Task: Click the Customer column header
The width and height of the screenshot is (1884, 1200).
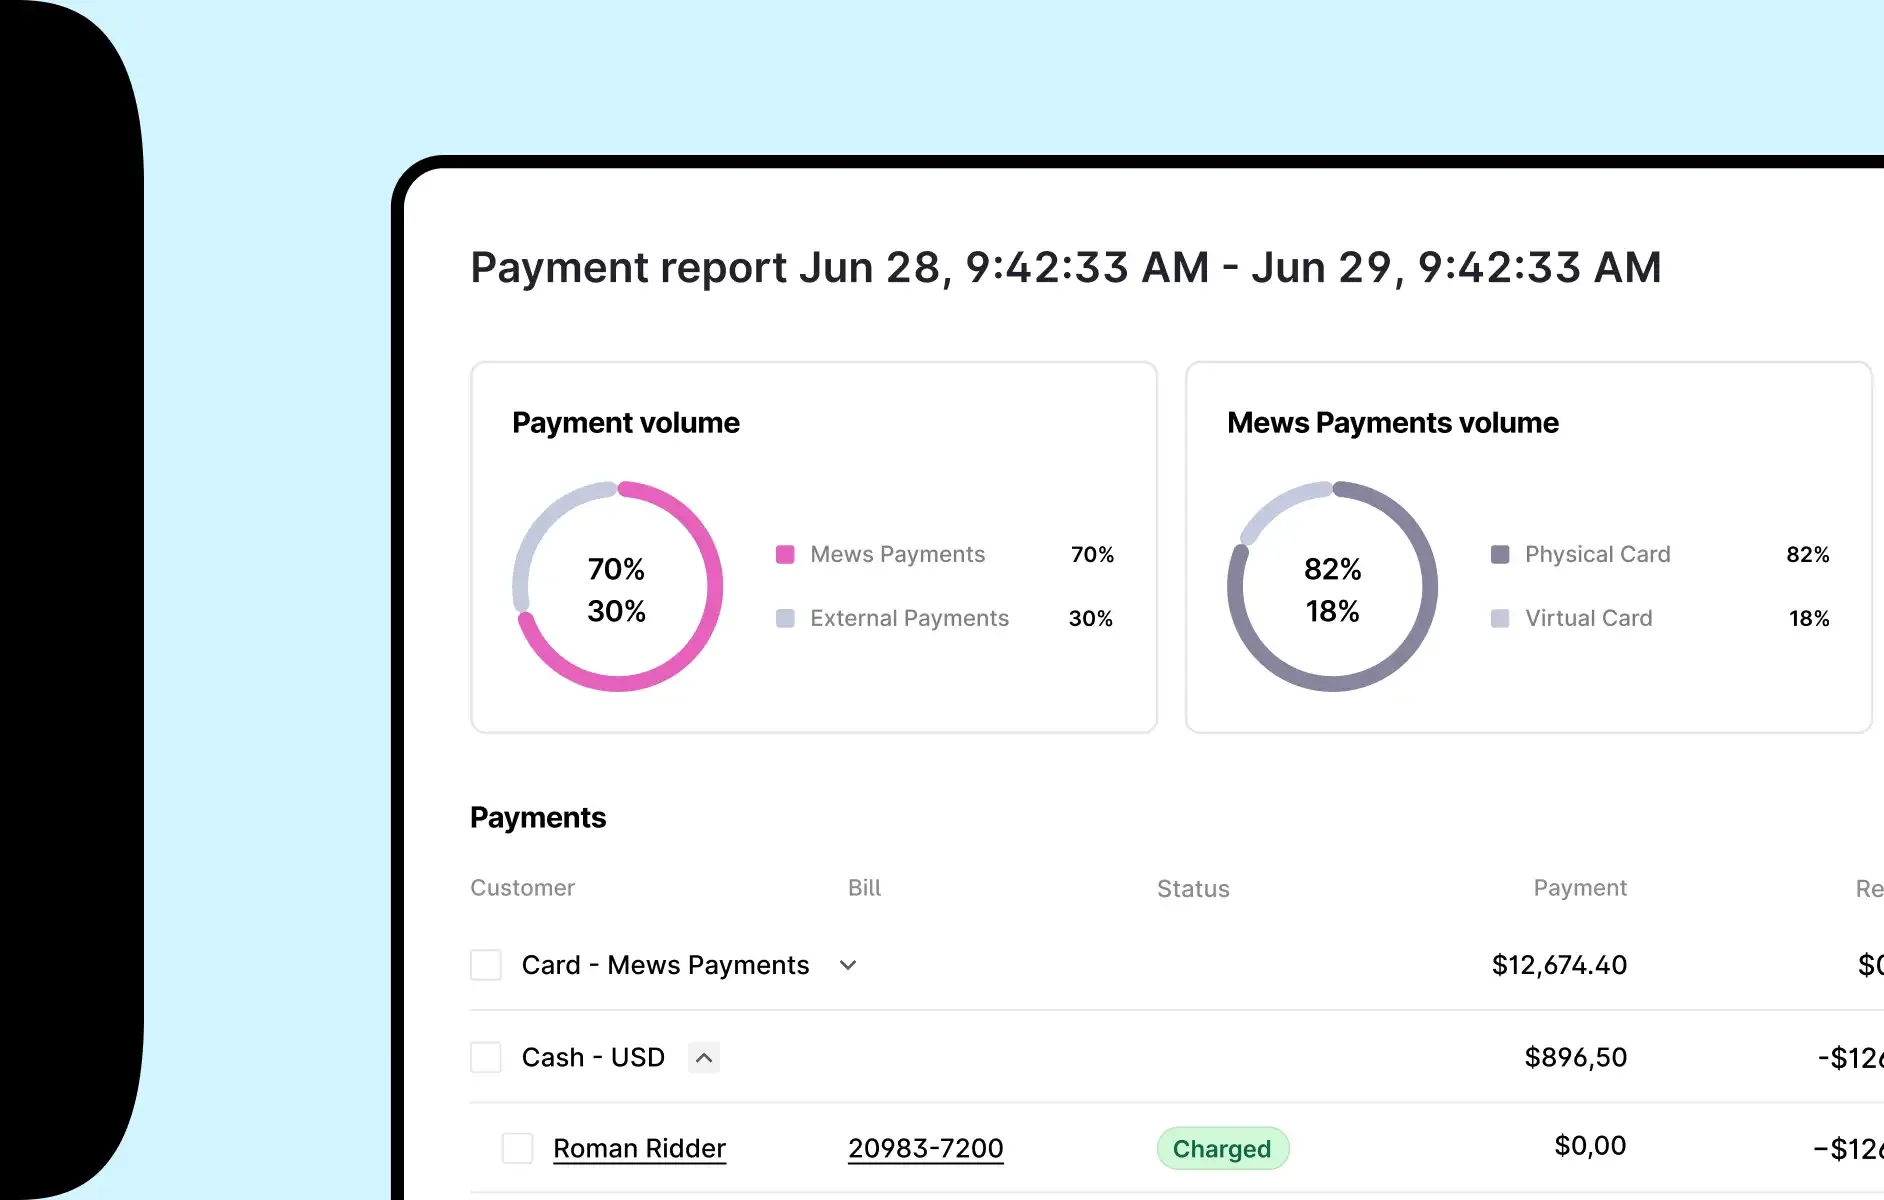Action: 522,888
